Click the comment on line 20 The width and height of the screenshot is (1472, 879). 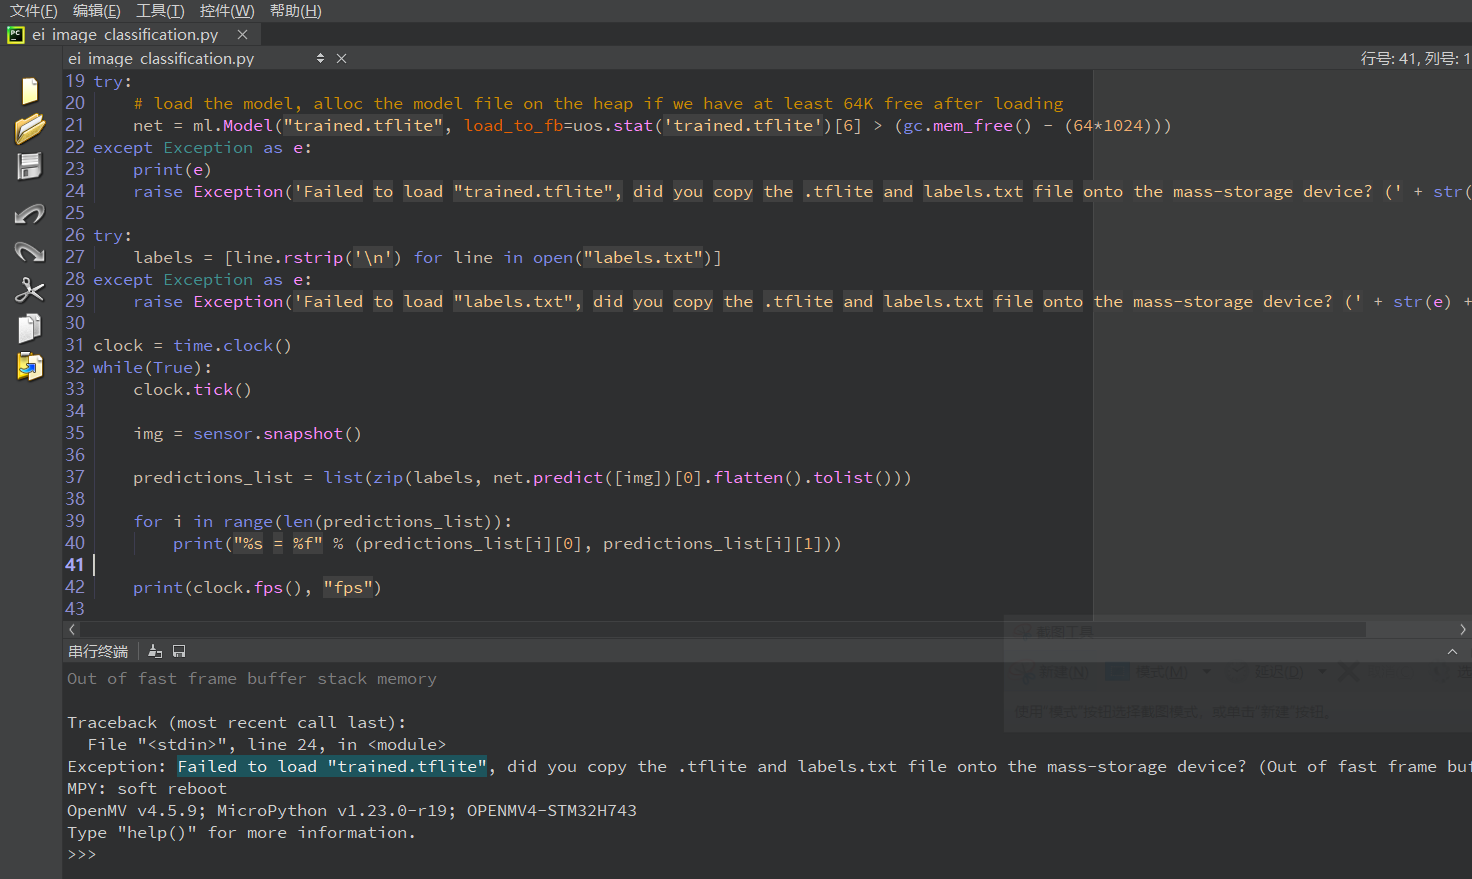pos(598,103)
